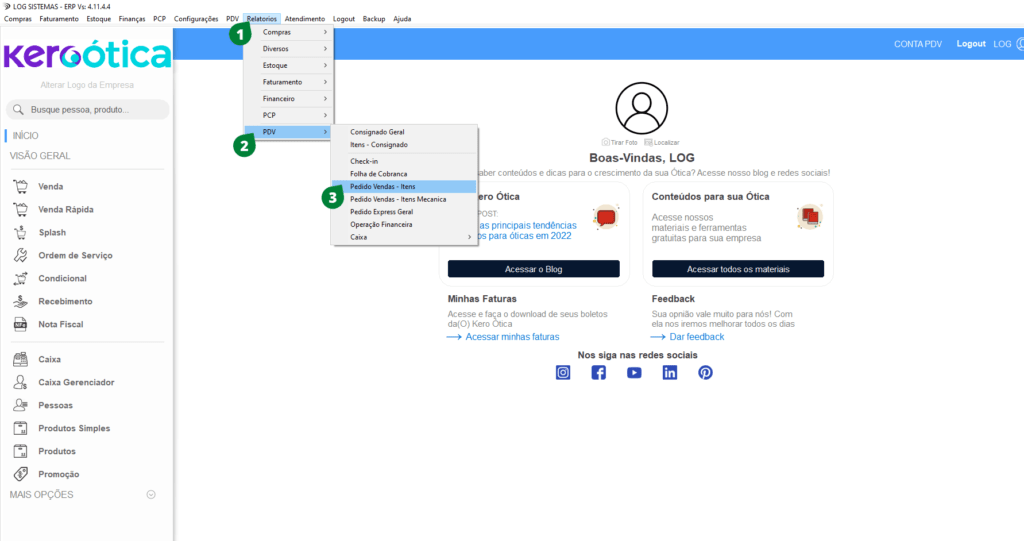Open the Caixa register icon
This screenshot has width=1024, height=541.
(21, 359)
